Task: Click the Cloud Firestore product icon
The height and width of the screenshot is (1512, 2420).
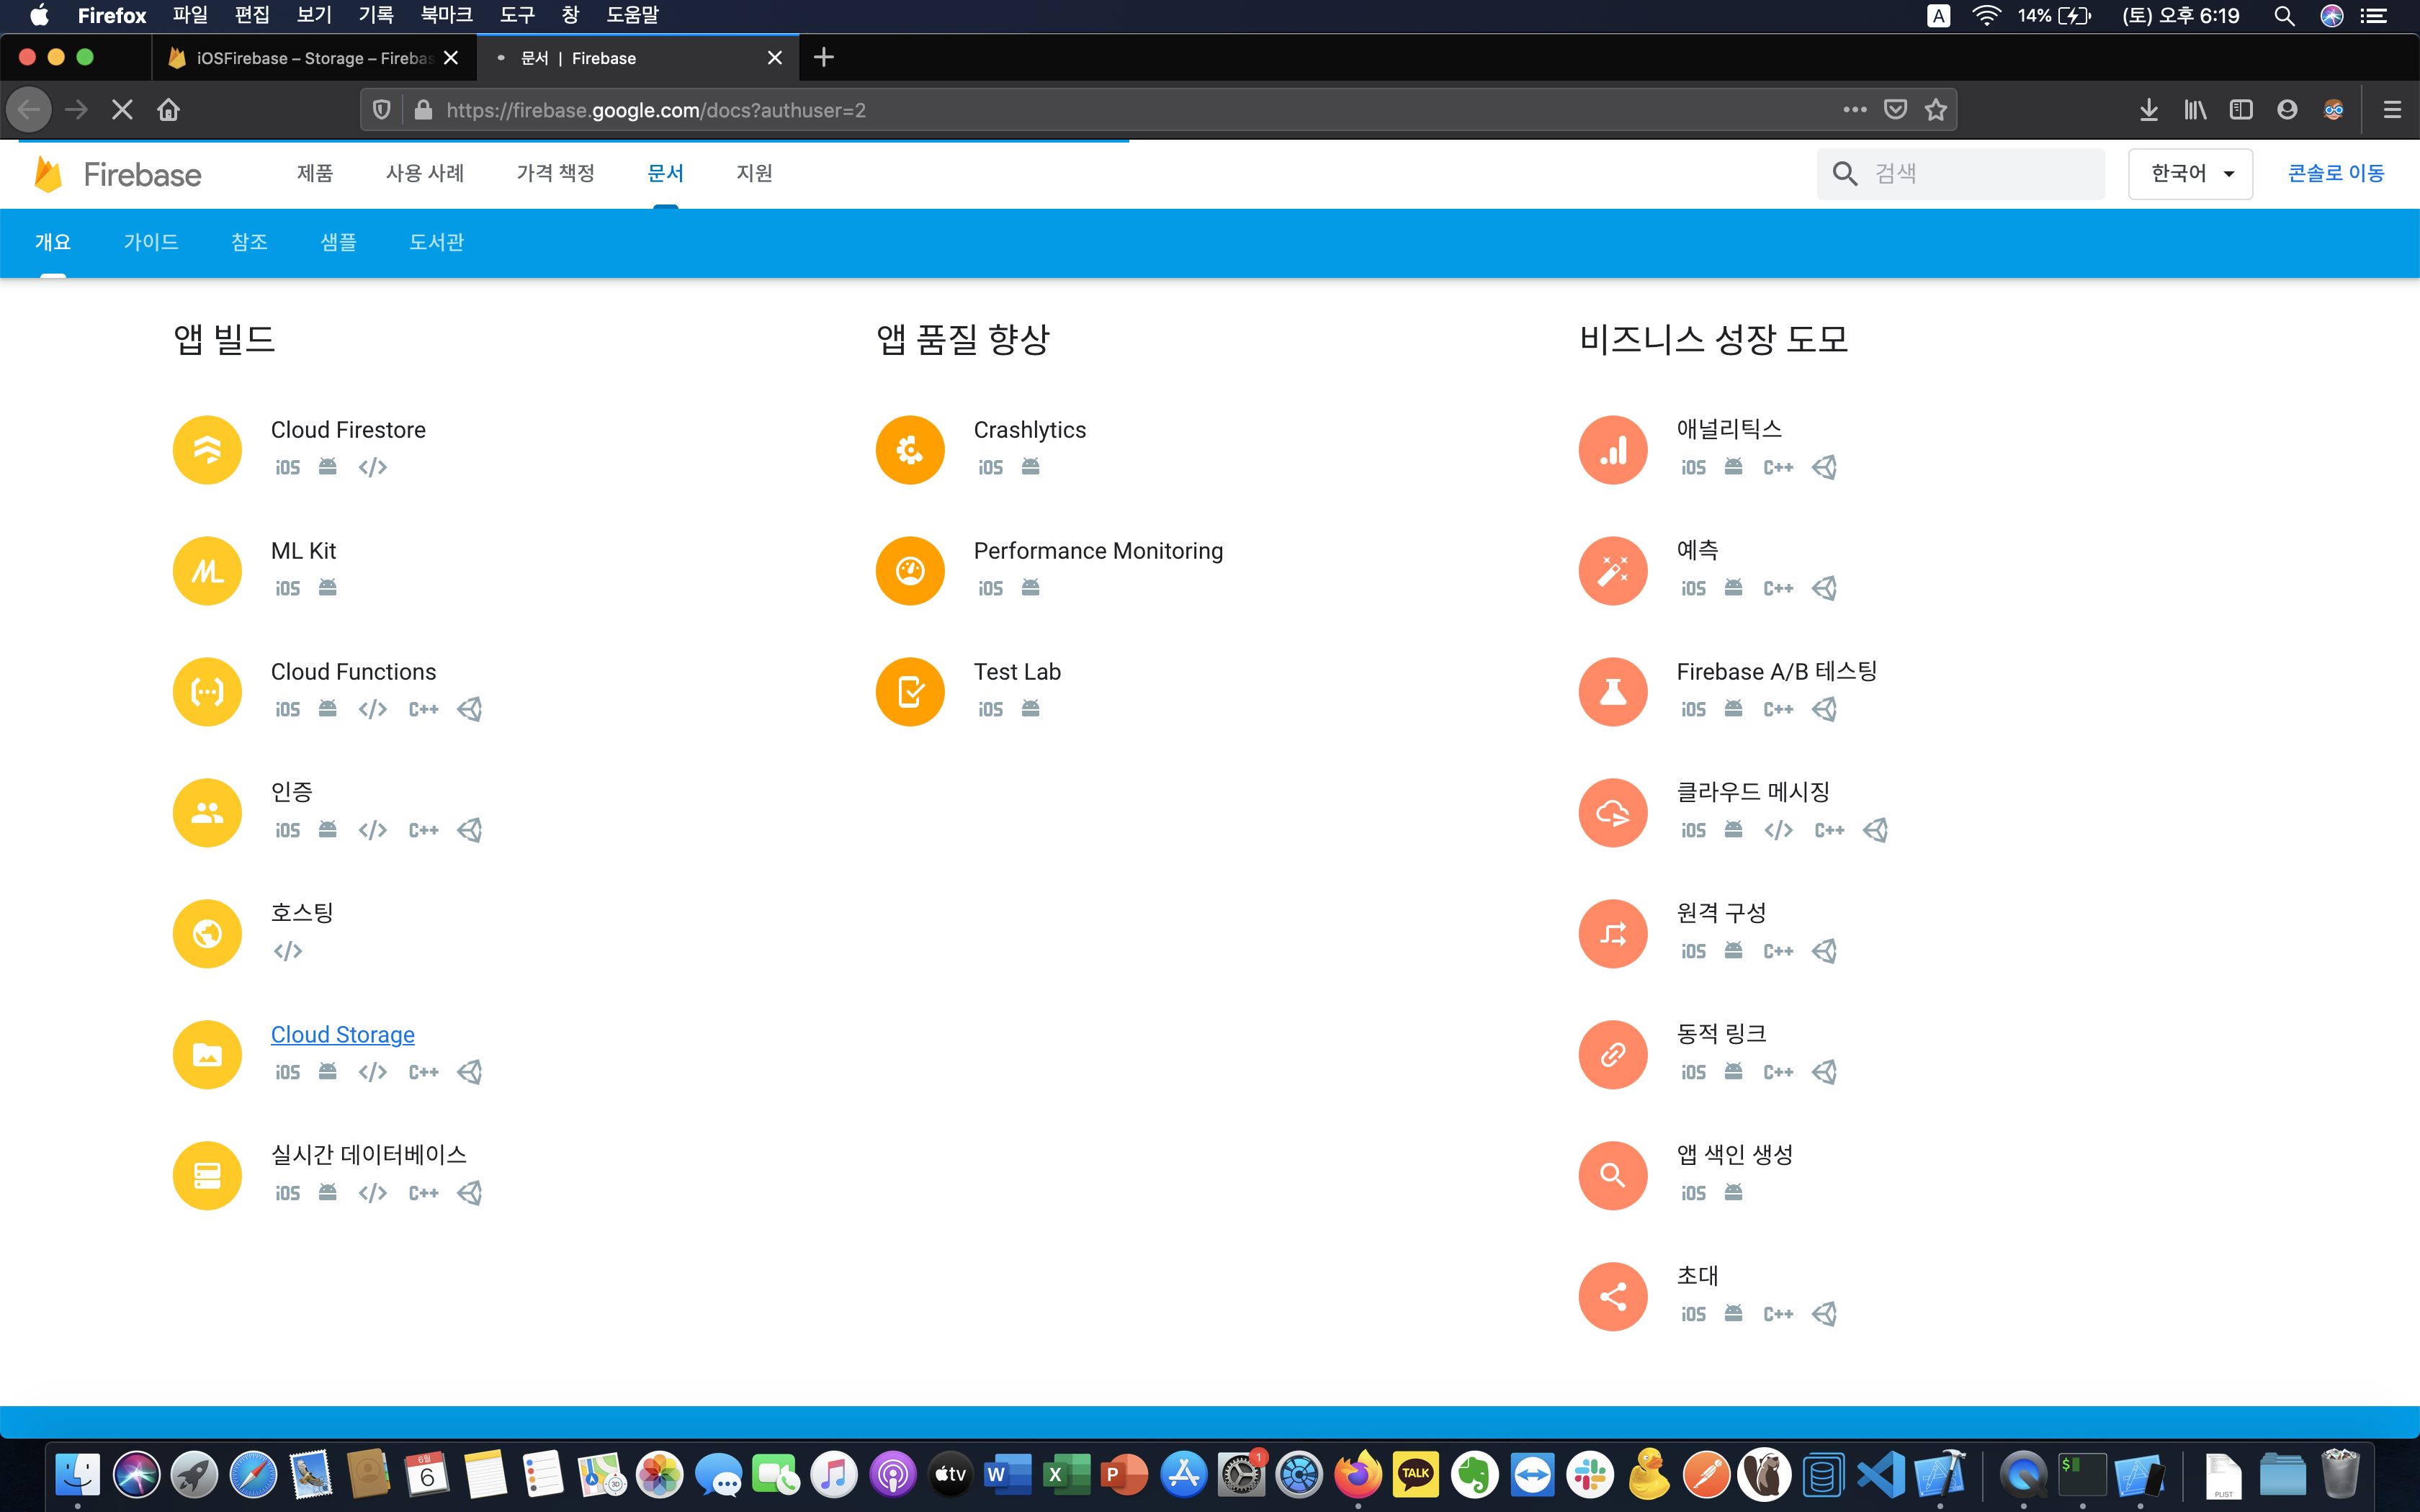Action: (x=207, y=450)
